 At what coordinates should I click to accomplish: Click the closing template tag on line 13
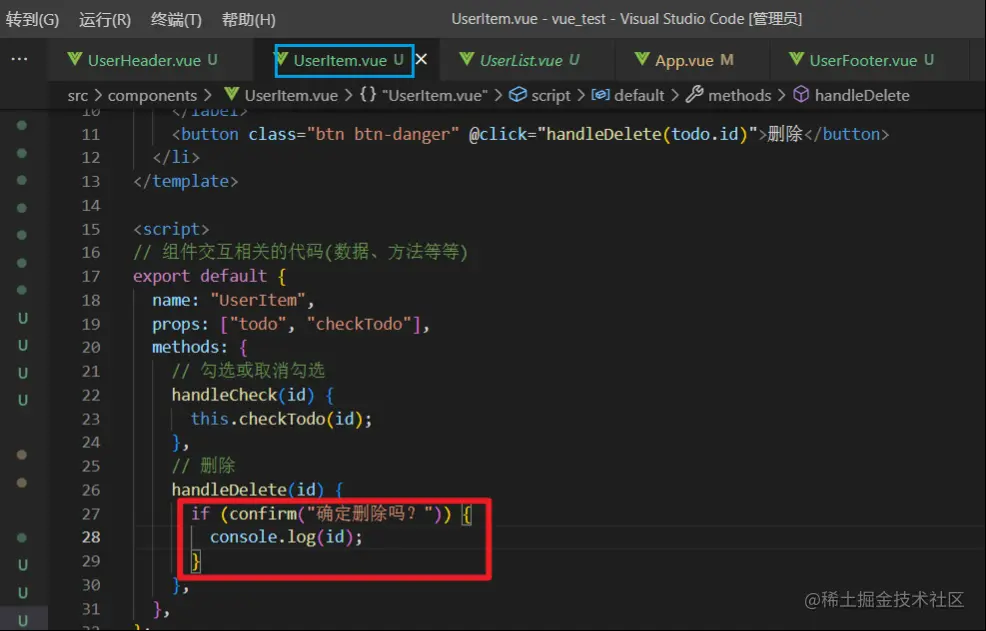(x=186, y=181)
